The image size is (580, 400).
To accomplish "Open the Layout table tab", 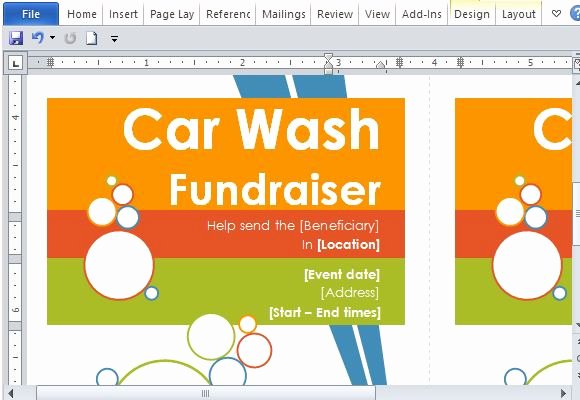I will (519, 14).
